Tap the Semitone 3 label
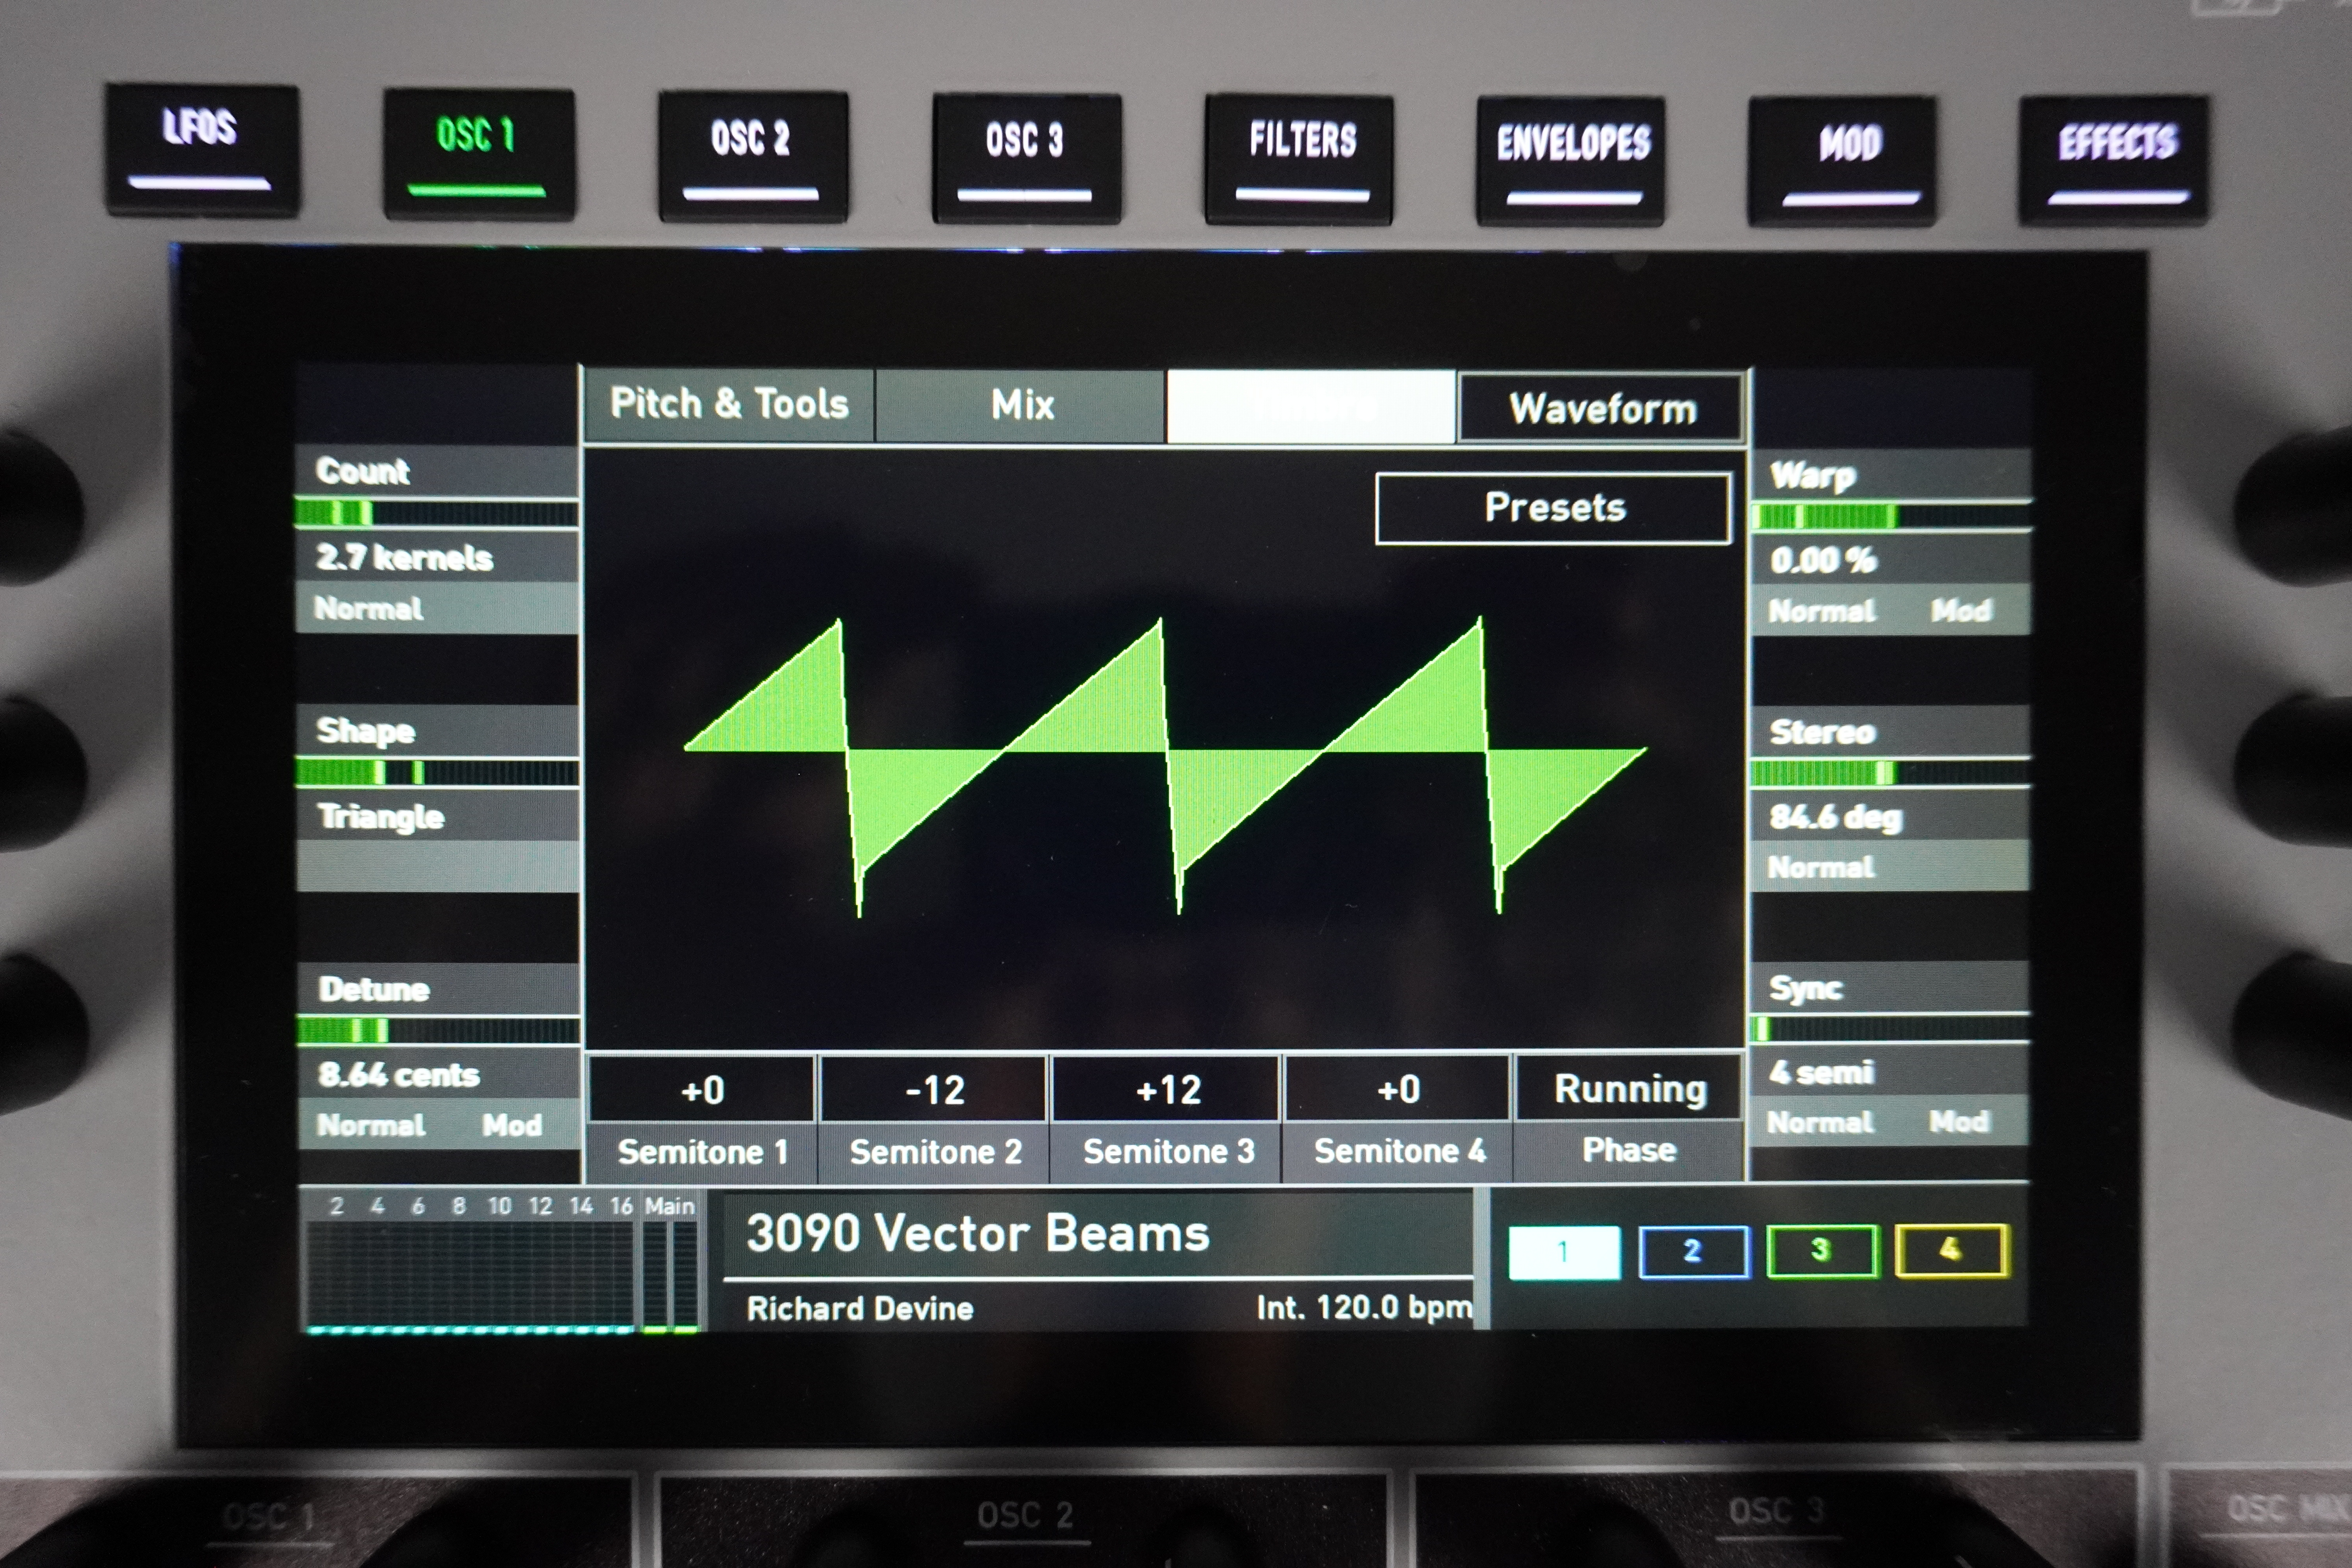Viewport: 2352px width, 1568px height. pyautogui.click(x=1169, y=1152)
